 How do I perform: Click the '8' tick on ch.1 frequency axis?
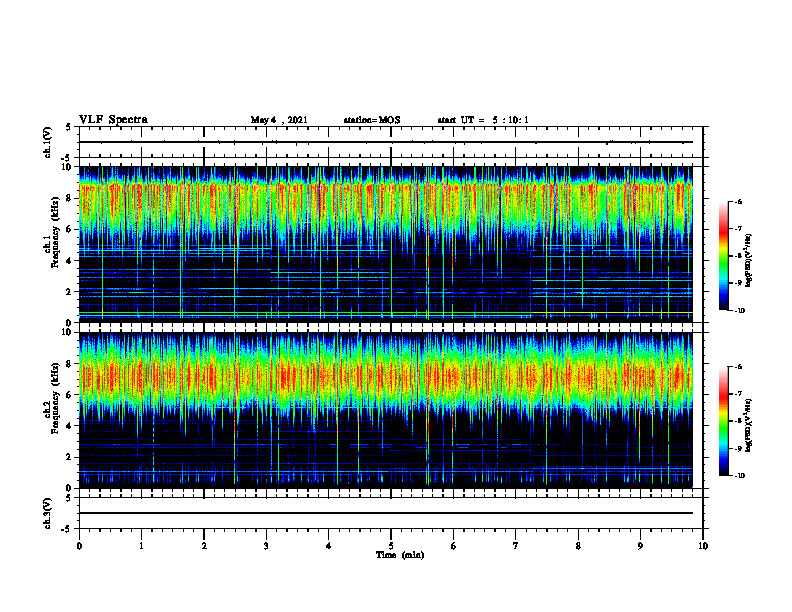pyautogui.click(x=69, y=198)
